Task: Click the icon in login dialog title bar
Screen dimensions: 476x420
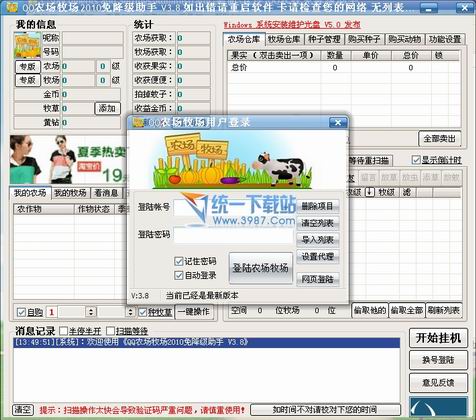Action: [138, 122]
